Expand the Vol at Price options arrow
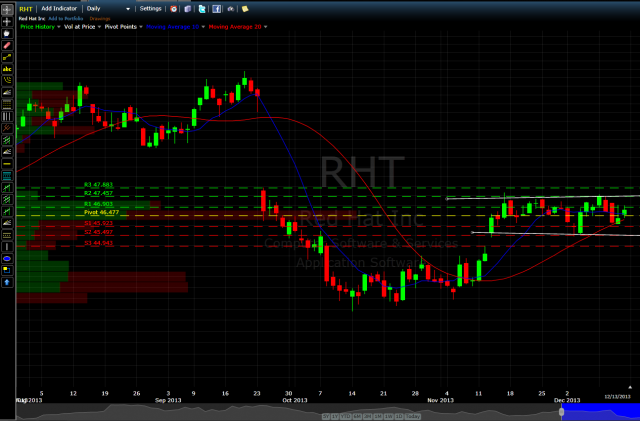 coord(99,27)
